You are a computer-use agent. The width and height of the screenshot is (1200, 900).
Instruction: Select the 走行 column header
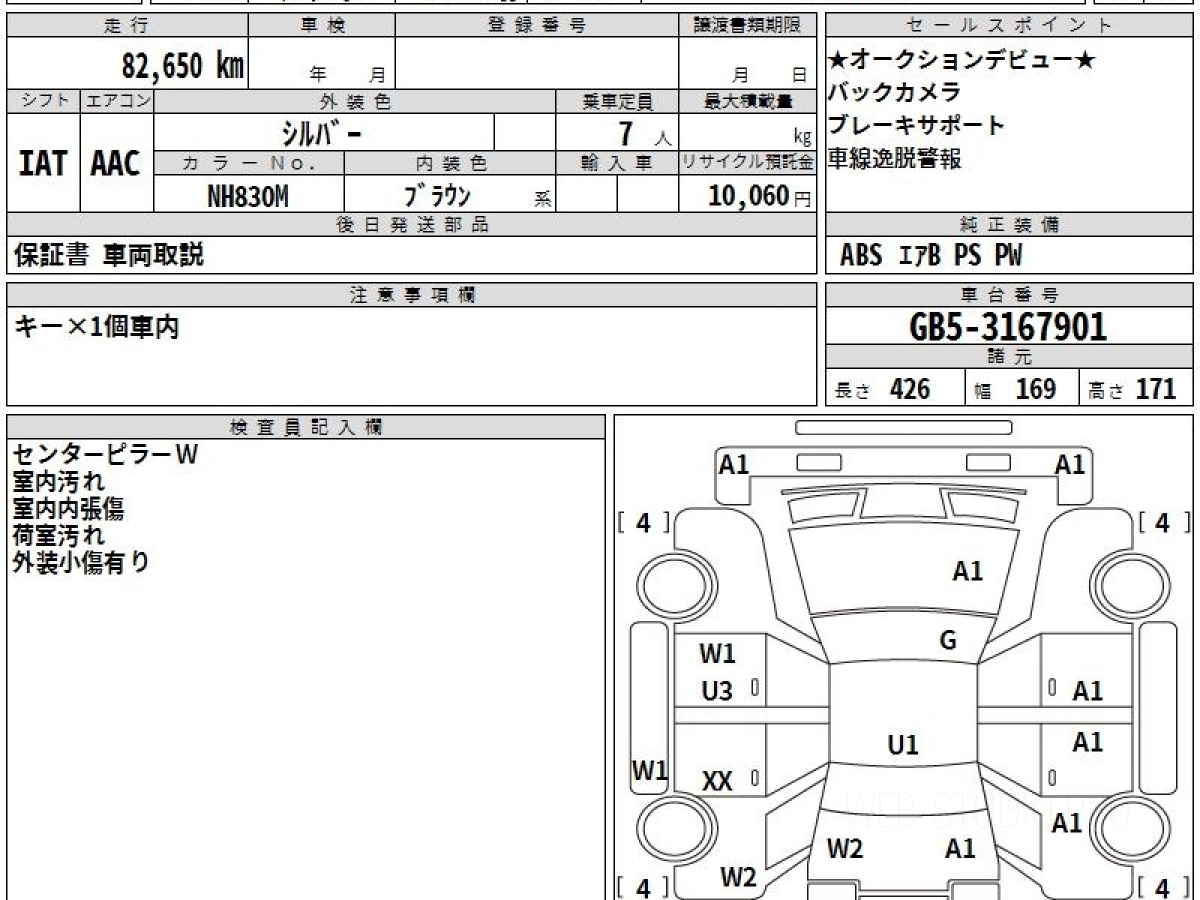[x=127, y=26]
